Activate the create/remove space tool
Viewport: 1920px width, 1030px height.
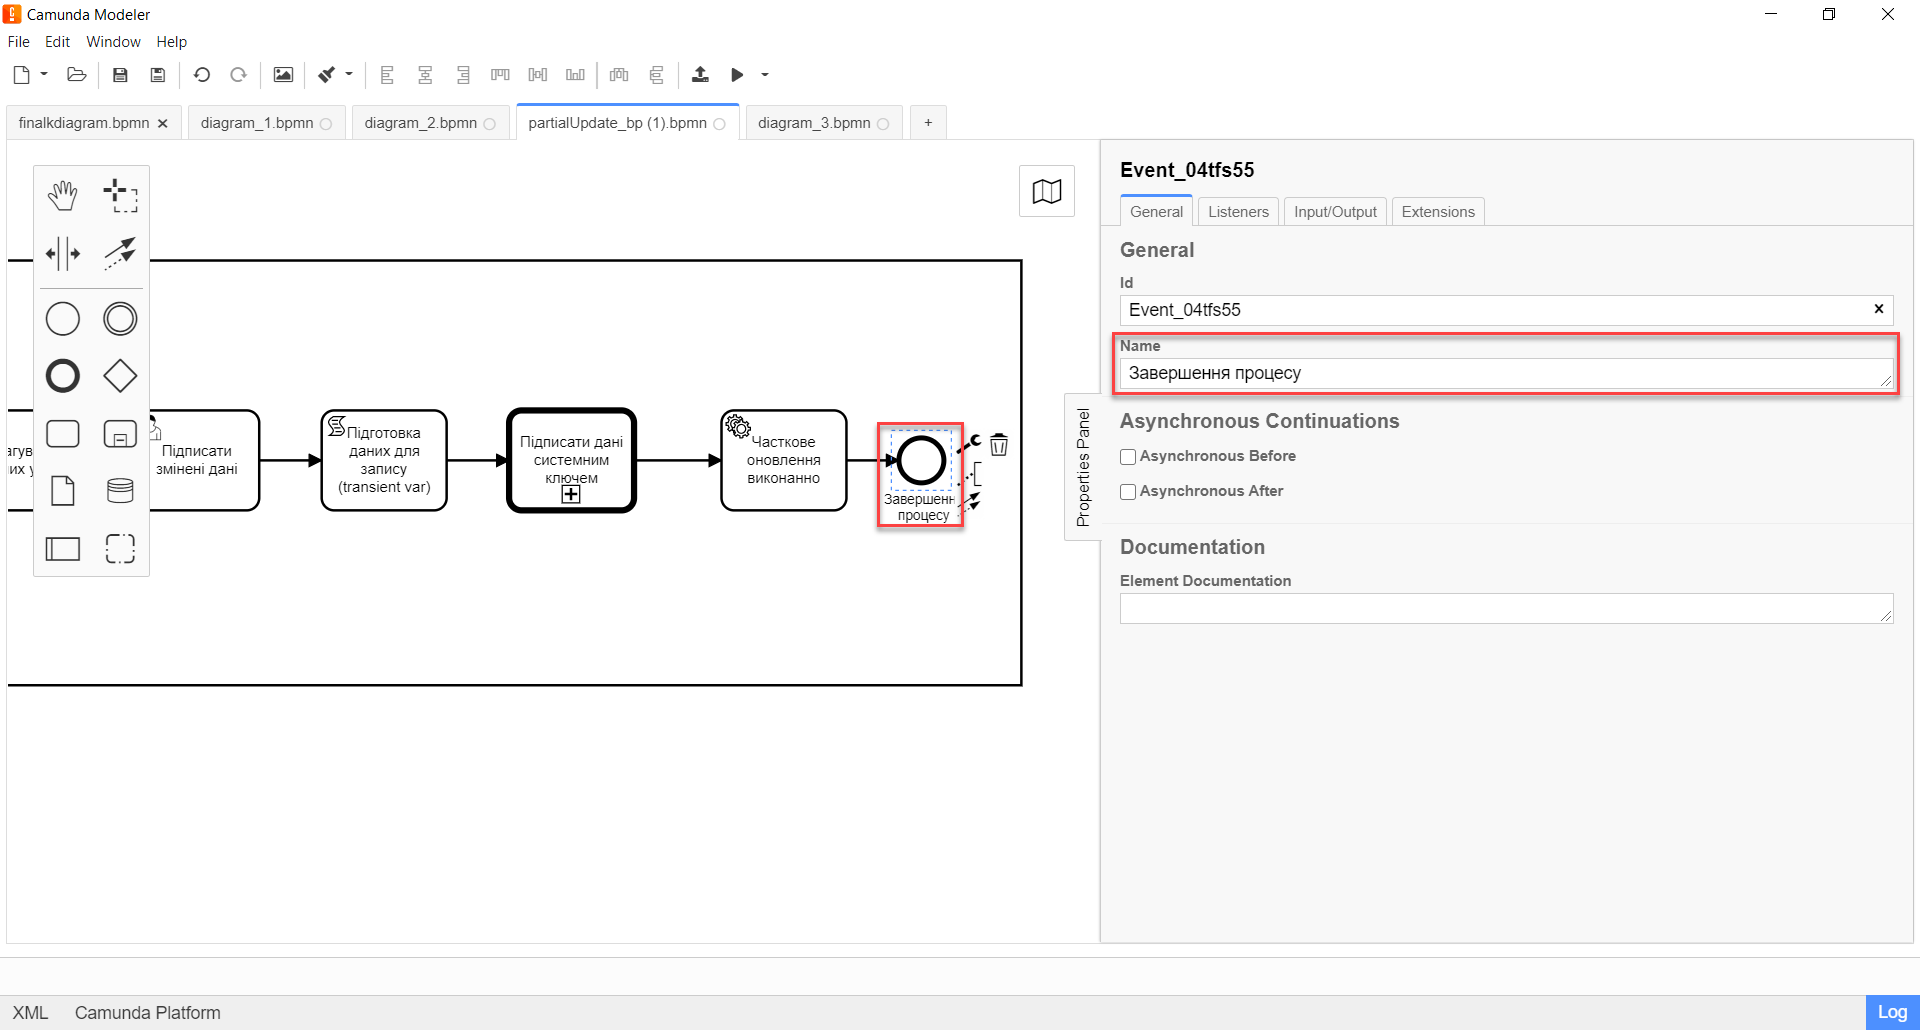(x=63, y=253)
